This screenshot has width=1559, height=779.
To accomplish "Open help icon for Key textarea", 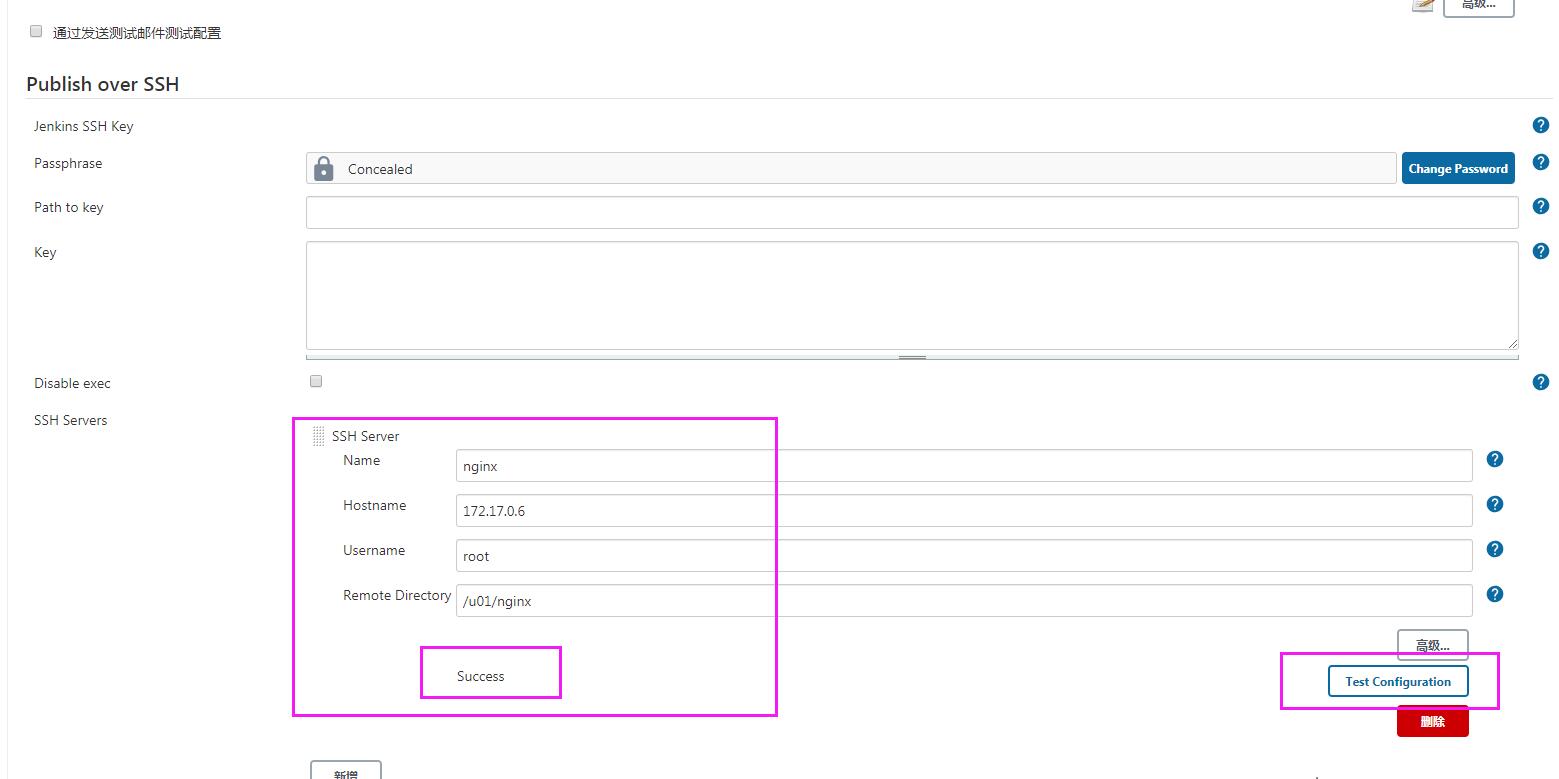I will (x=1541, y=251).
